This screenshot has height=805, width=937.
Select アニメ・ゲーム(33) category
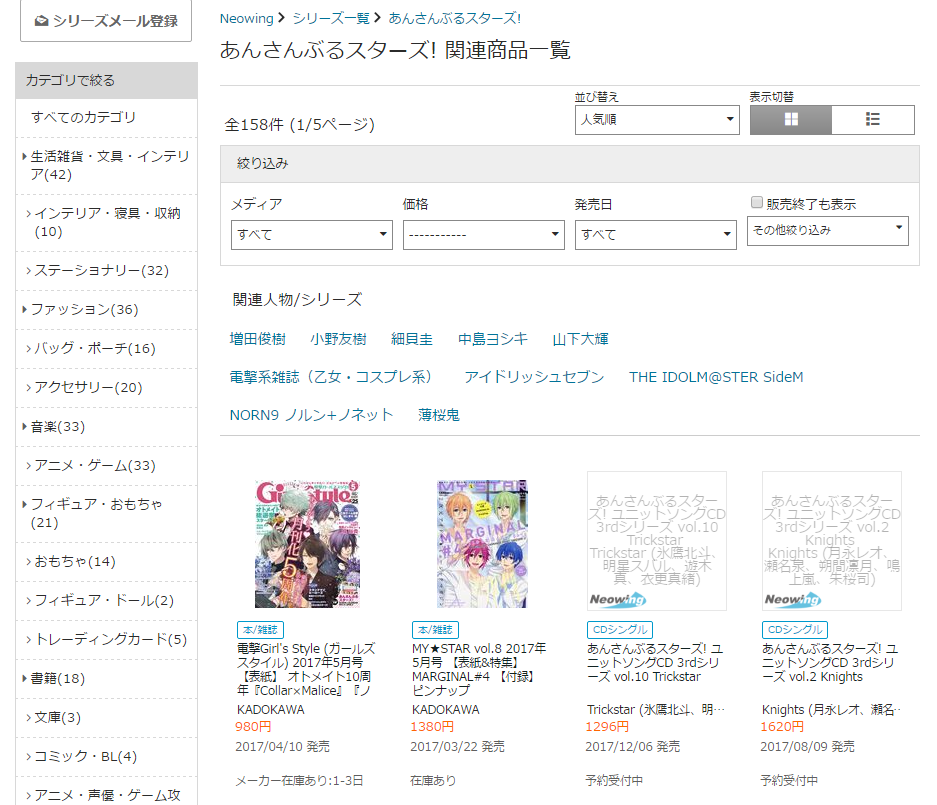pyautogui.click(x=95, y=466)
